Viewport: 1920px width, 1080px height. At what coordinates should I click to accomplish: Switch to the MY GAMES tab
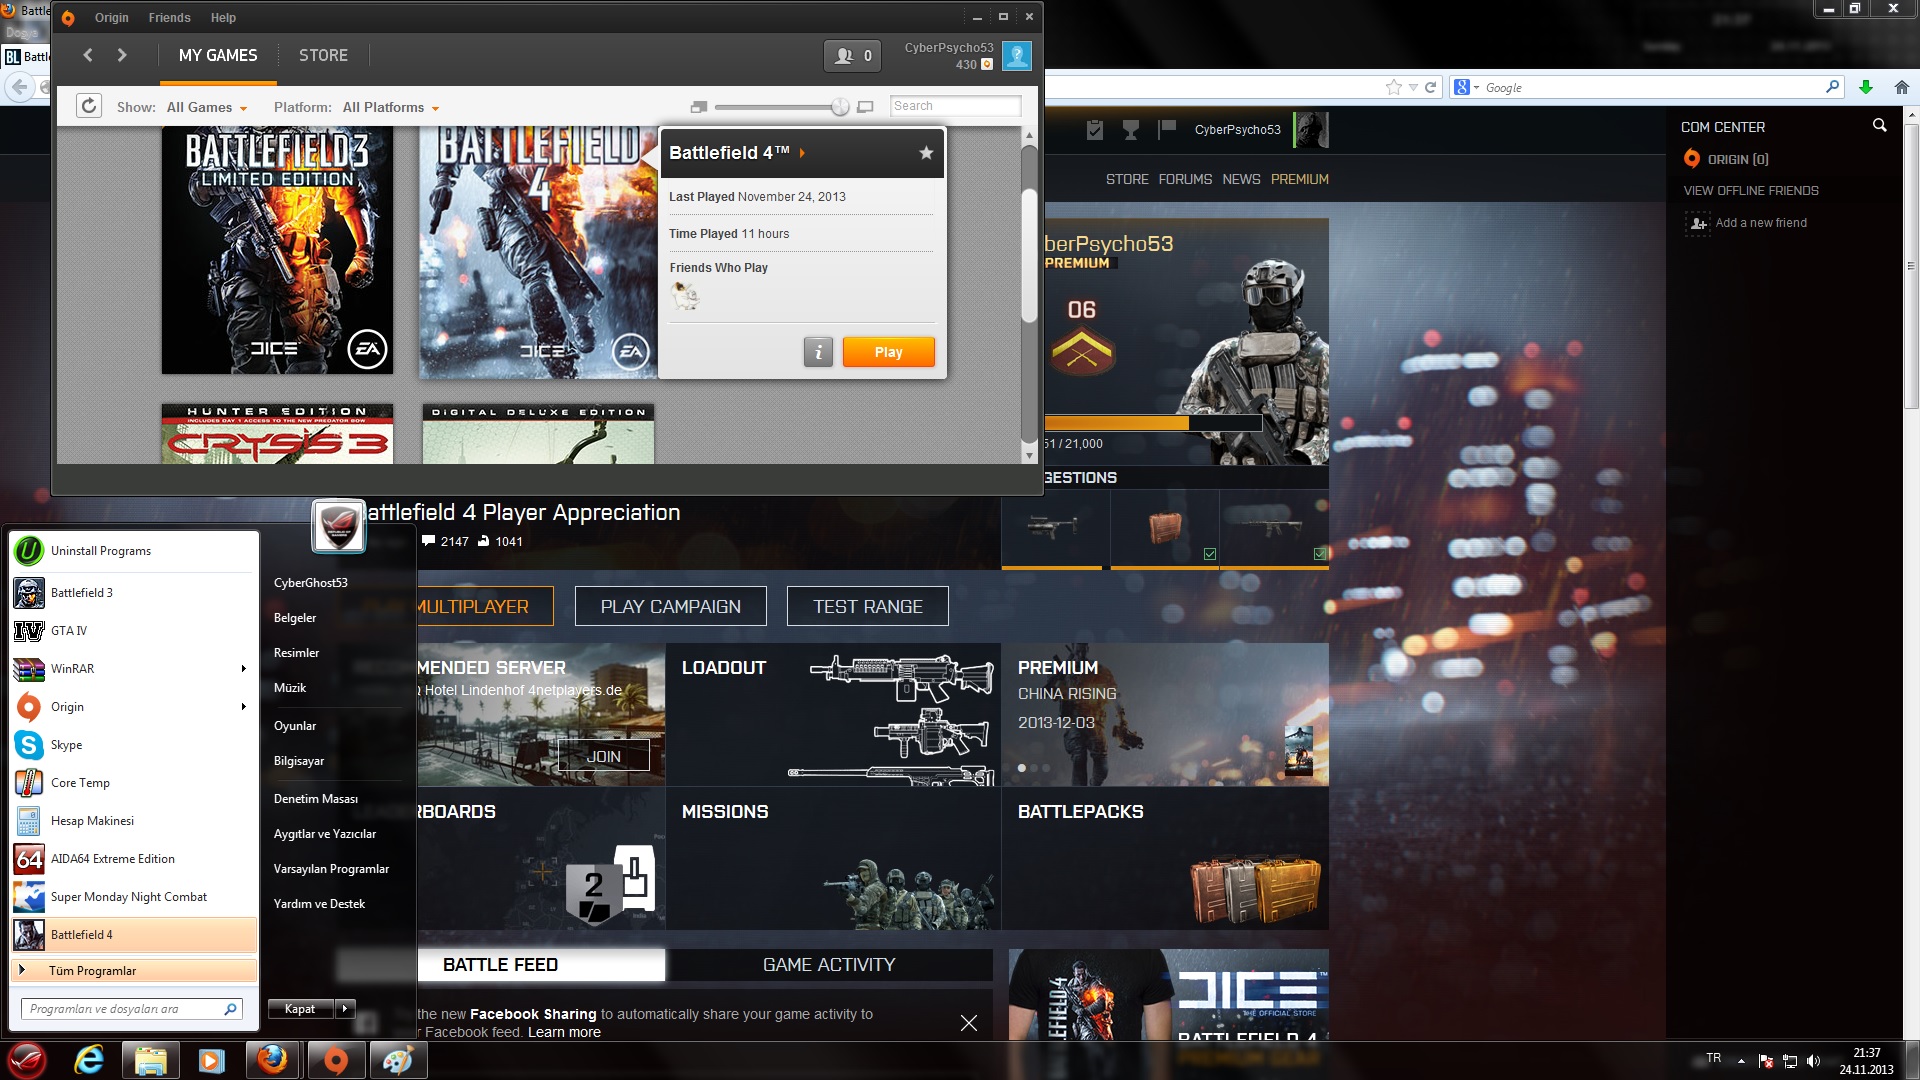pyautogui.click(x=218, y=56)
